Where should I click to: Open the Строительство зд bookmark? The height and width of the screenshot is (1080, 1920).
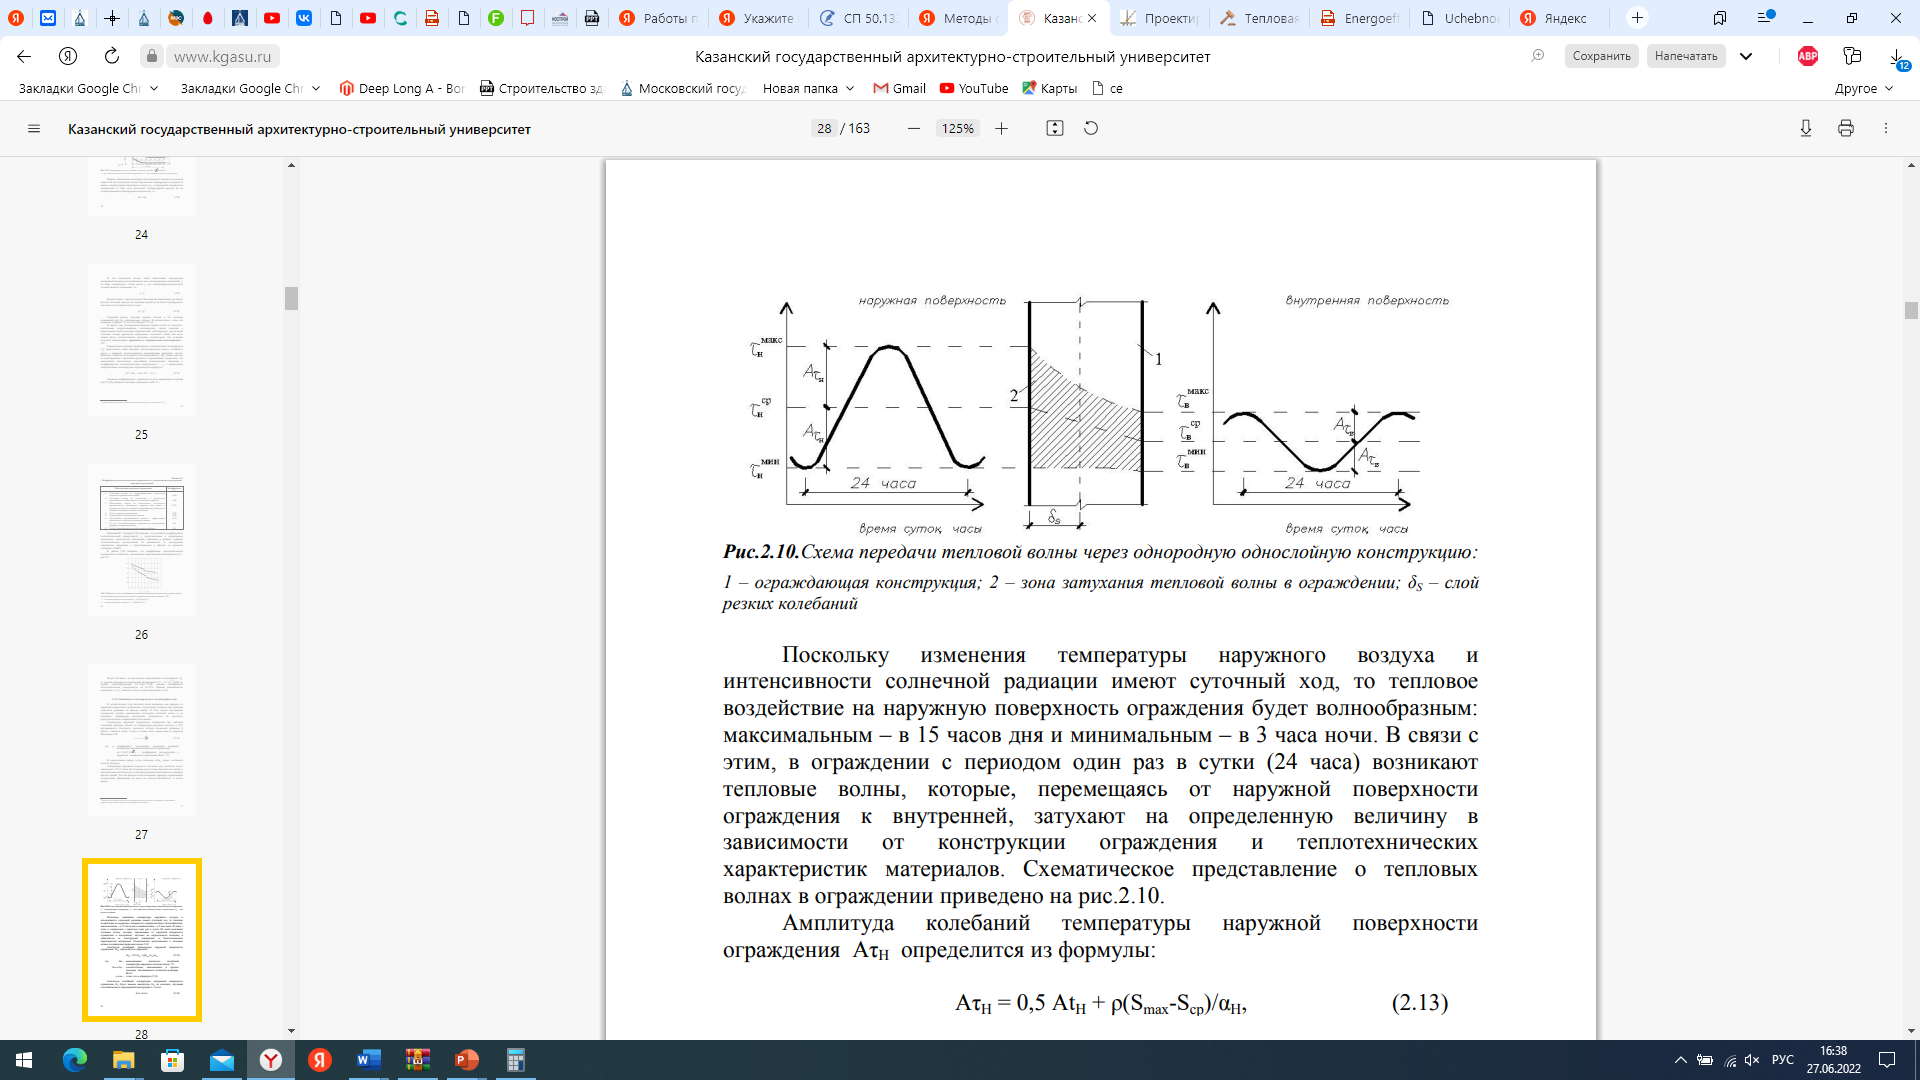pos(542,88)
